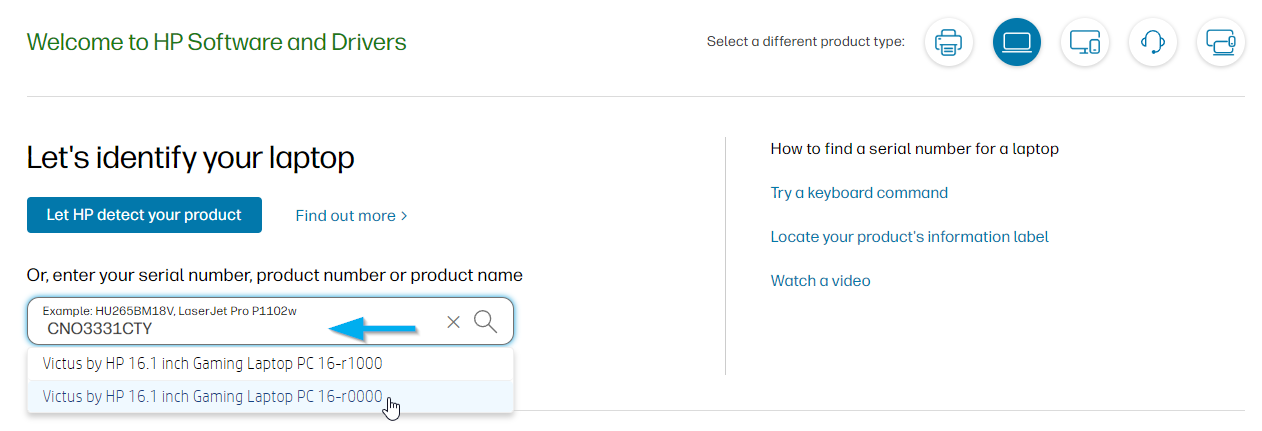Open Try a keyboard command link

858,193
